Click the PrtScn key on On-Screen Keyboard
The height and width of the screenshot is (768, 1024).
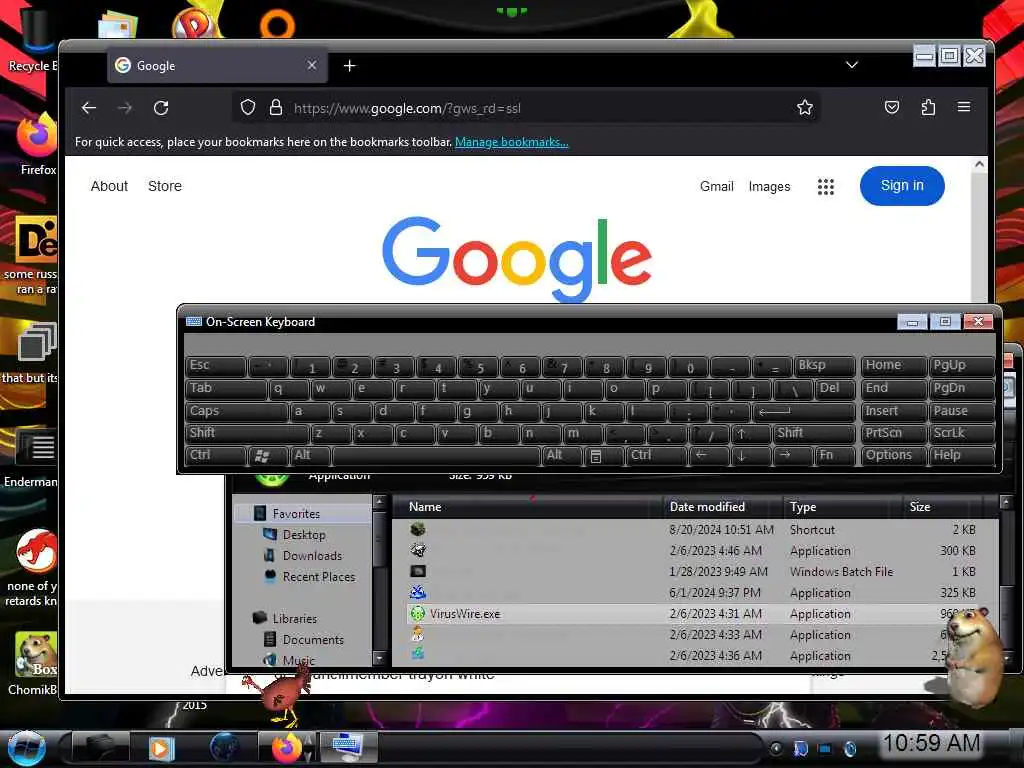(x=893, y=434)
